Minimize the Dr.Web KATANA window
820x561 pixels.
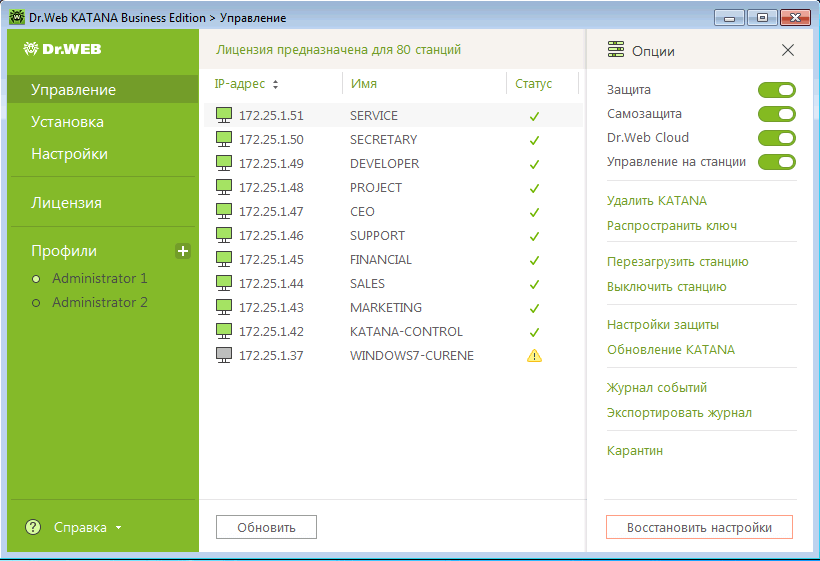(729, 18)
